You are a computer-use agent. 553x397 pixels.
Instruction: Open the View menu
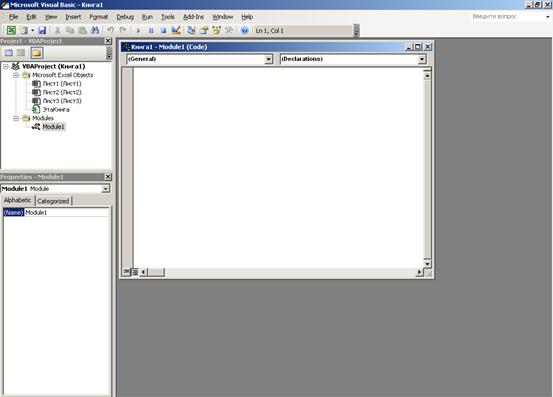point(51,17)
